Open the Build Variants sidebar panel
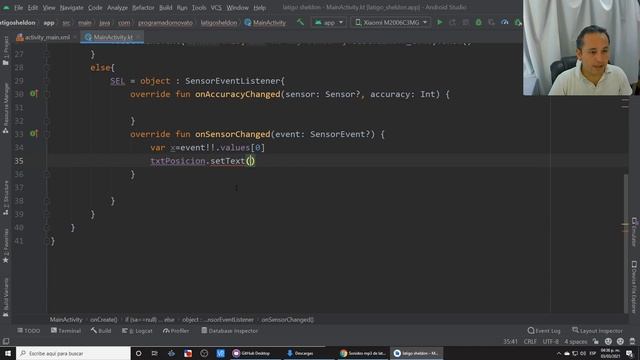The image size is (640, 360). (x=6, y=297)
